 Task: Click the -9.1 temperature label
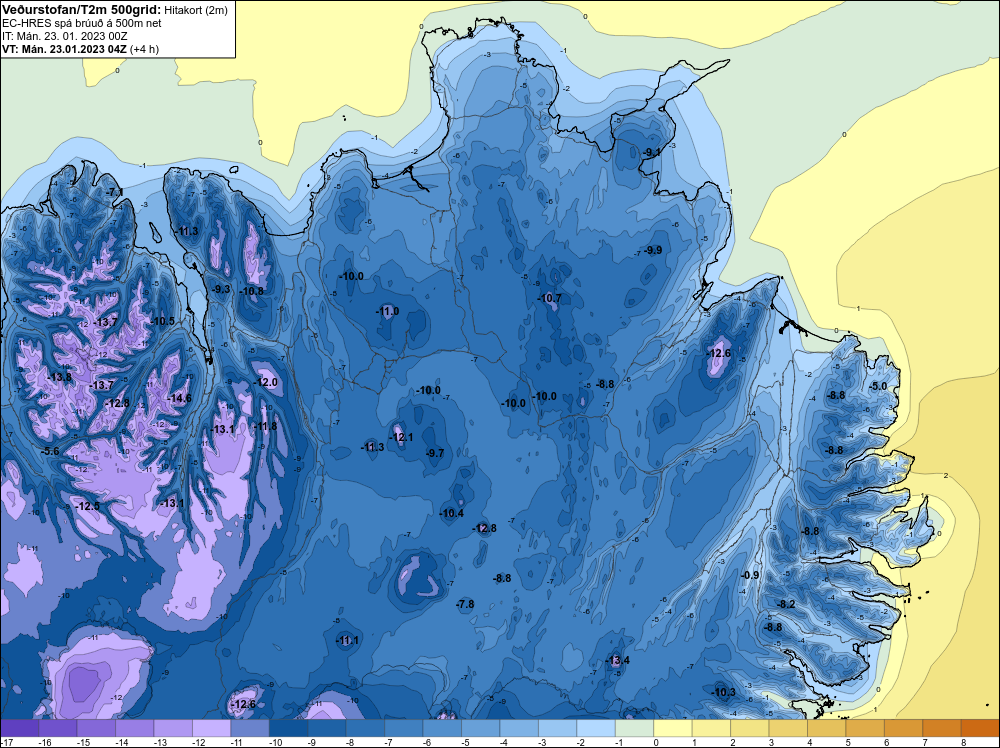coord(652,152)
